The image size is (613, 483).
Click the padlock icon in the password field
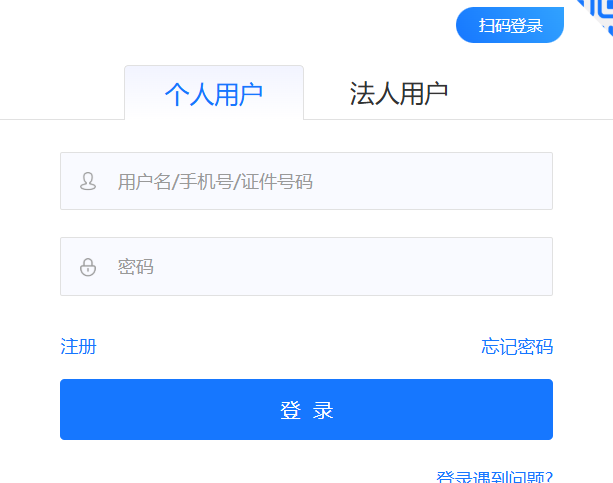coord(88,267)
